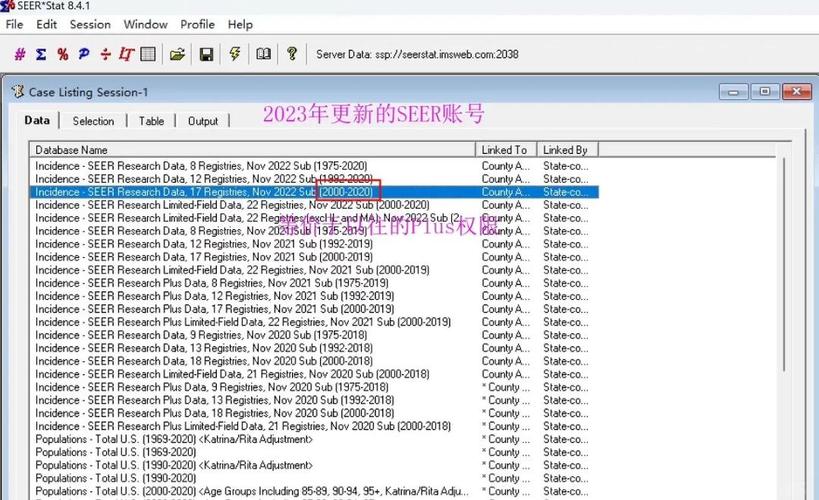The width and height of the screenshot is (819, 500).
Task: Select Research Plus Data, 8 Registries, Nov 2021 Sub
Action: pos(212,283)
